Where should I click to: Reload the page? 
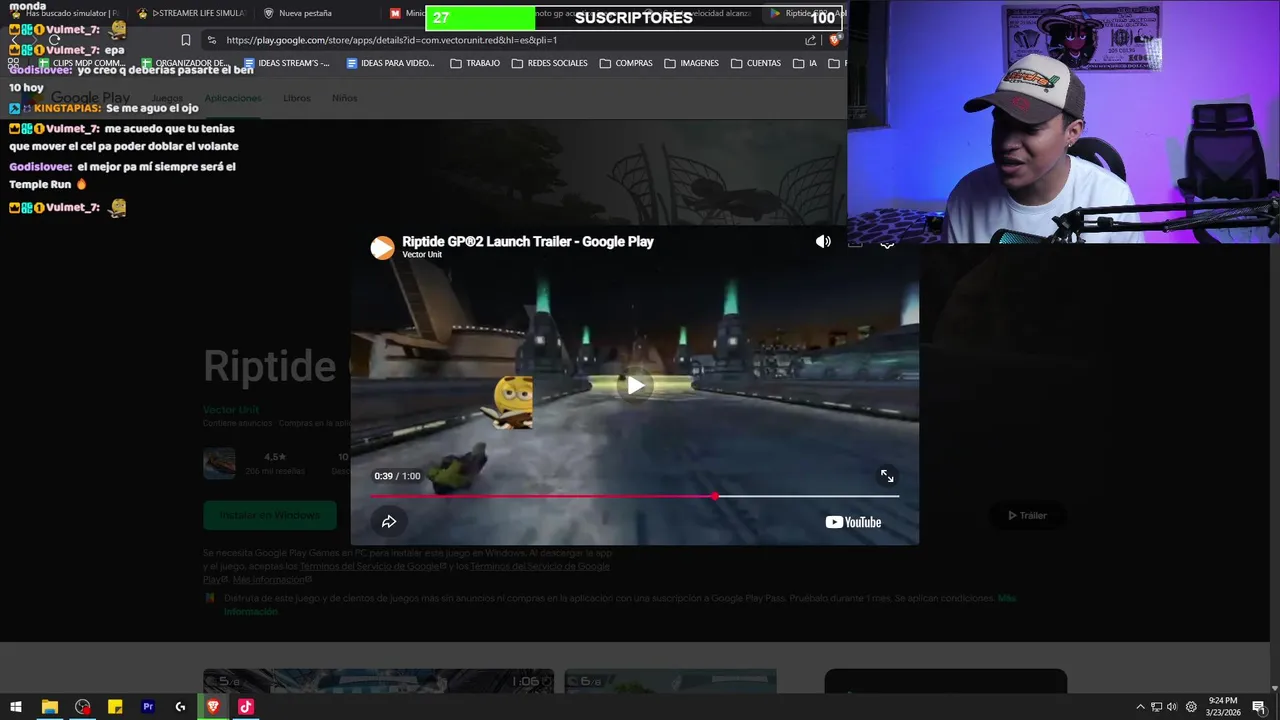(x=54, y=40)
